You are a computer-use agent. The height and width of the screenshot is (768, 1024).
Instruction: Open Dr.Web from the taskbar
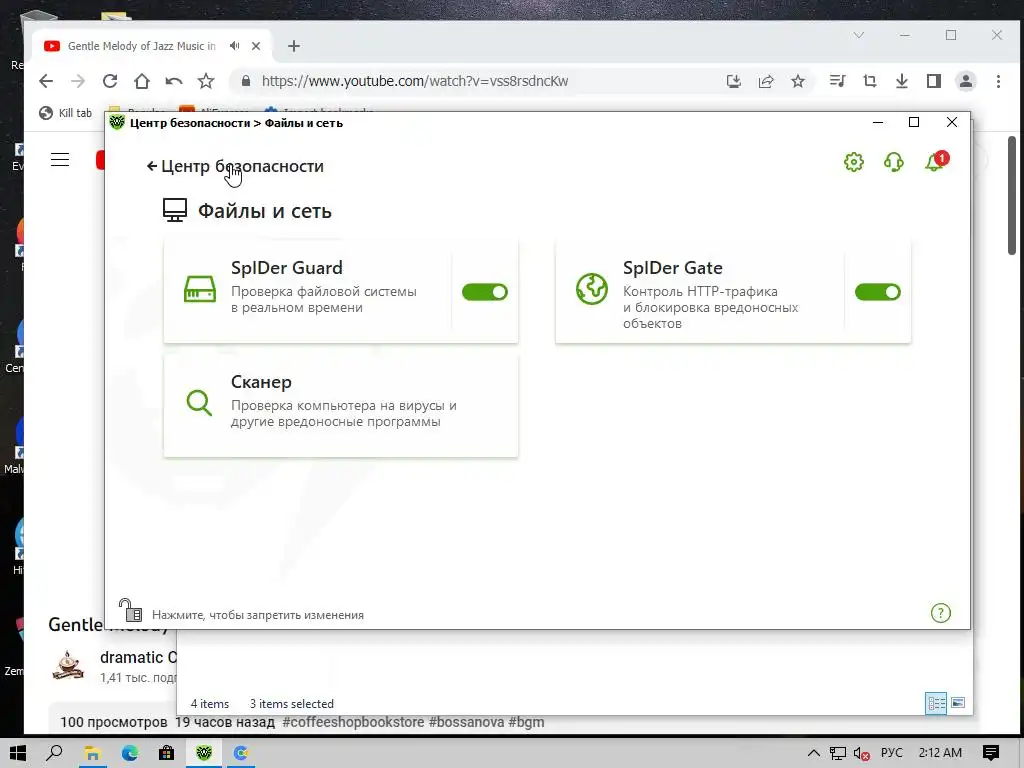point(204,753)
